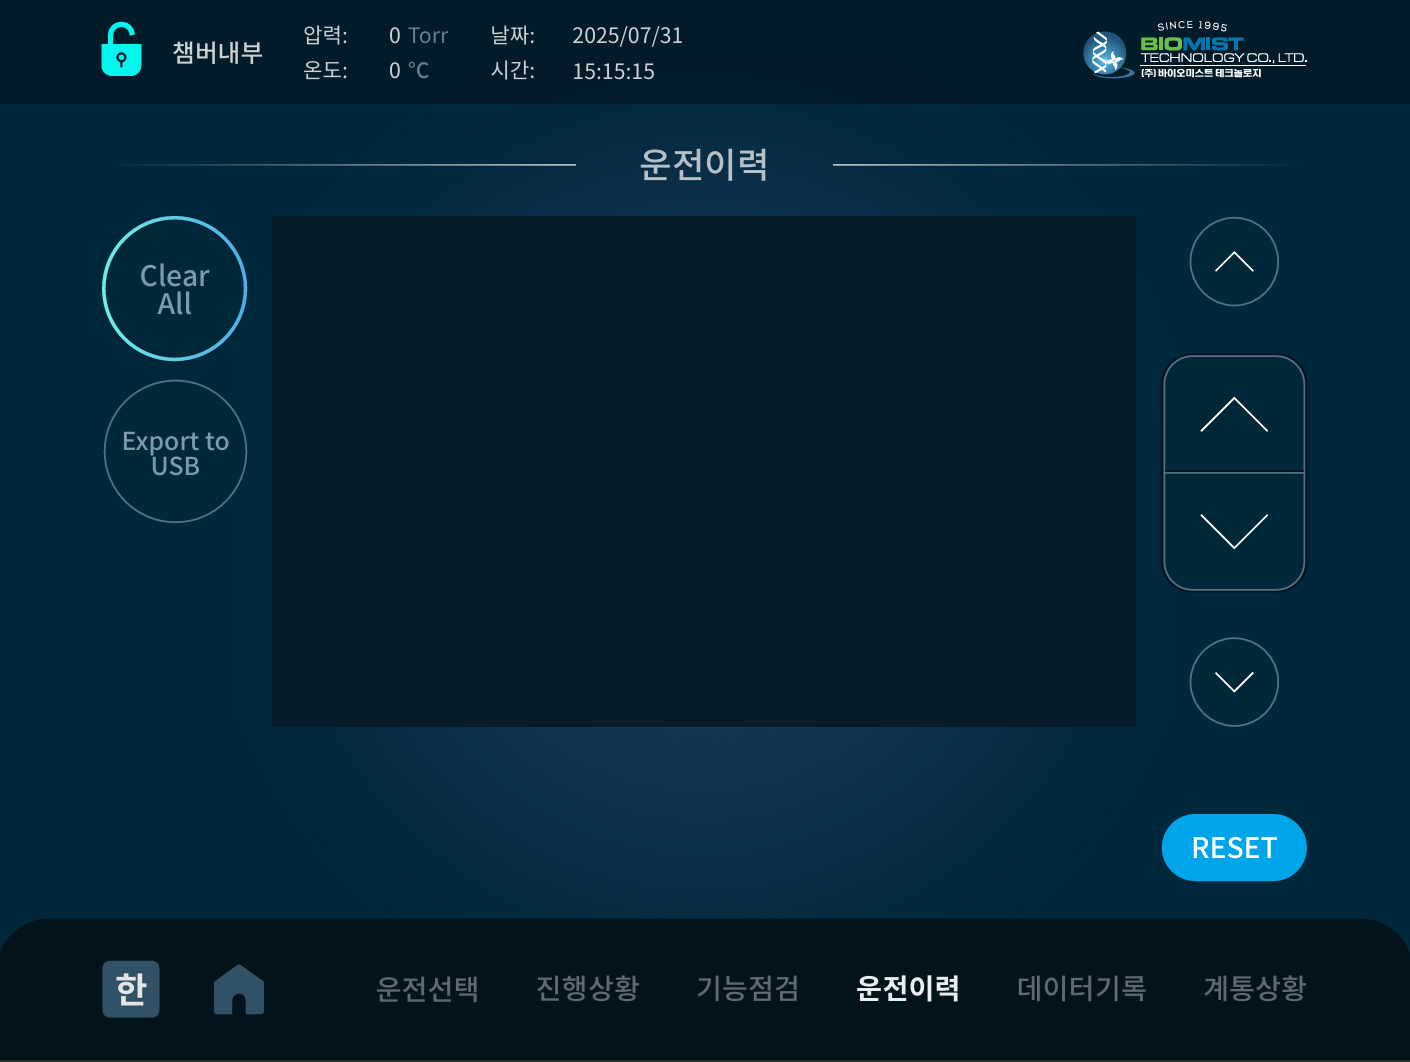Click the cyan unlock padlock icon
Screen dimensions: 1410x1062
[x=121, y=50]
